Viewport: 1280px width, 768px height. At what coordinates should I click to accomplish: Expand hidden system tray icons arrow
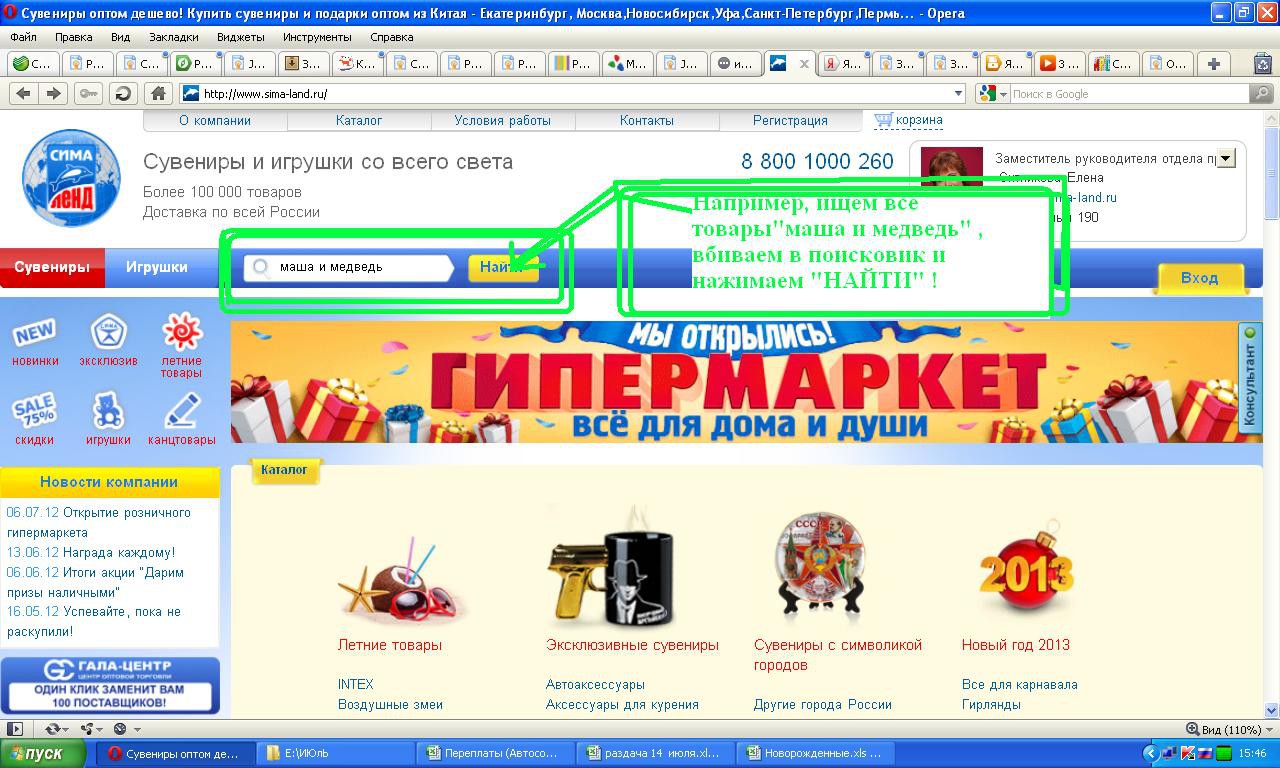[x=1150, y=753]
